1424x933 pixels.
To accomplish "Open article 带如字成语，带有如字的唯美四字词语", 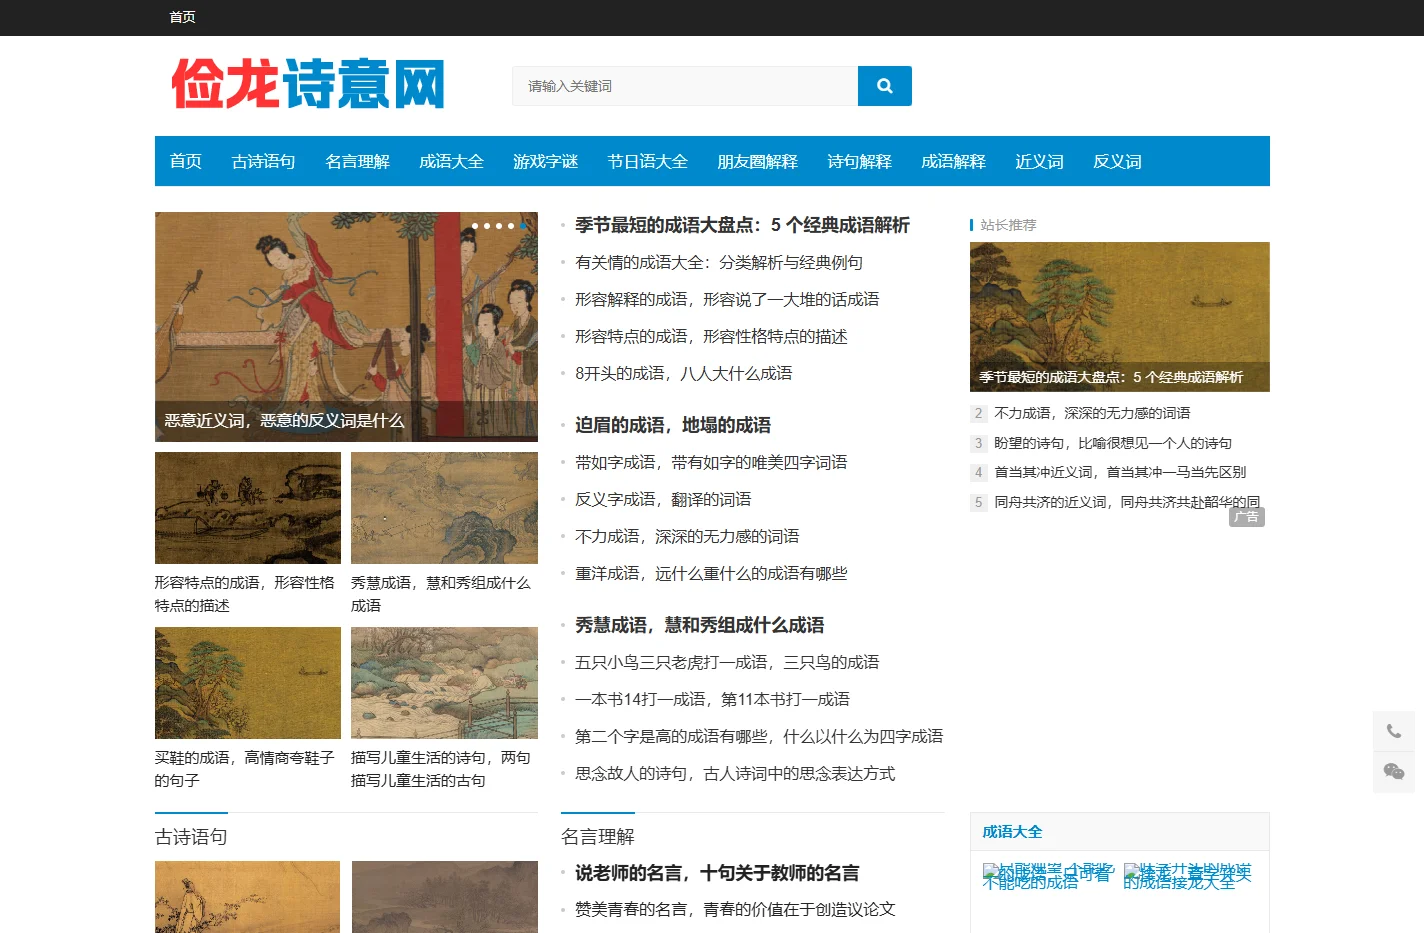I will click(711, 462).
